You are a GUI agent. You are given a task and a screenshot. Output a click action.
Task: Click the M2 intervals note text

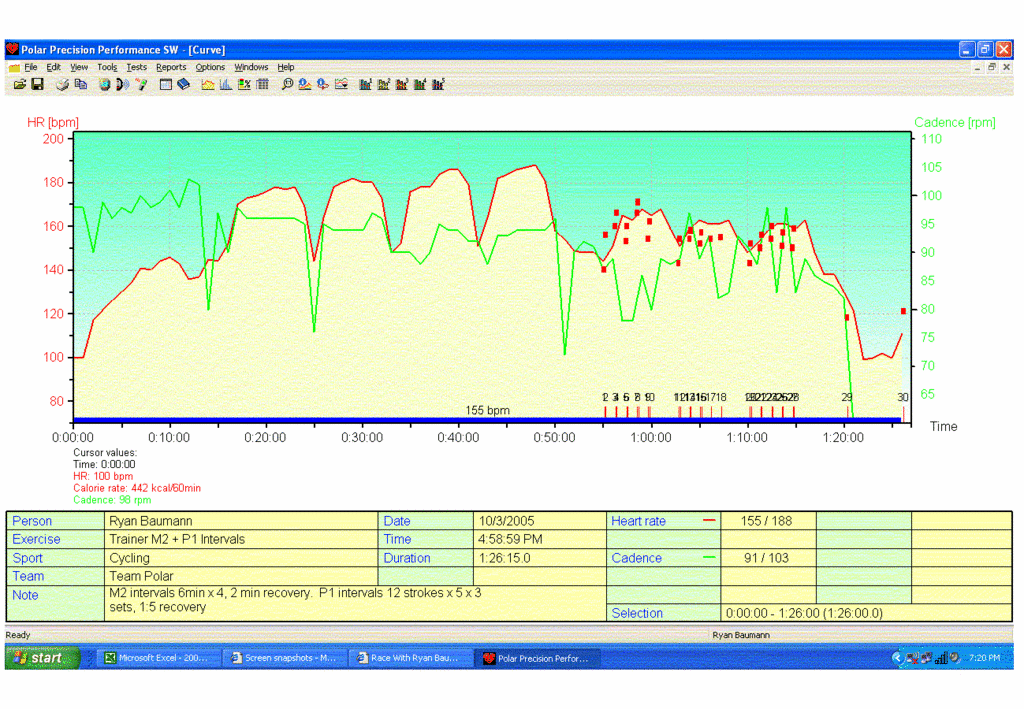tap(295, 600)
